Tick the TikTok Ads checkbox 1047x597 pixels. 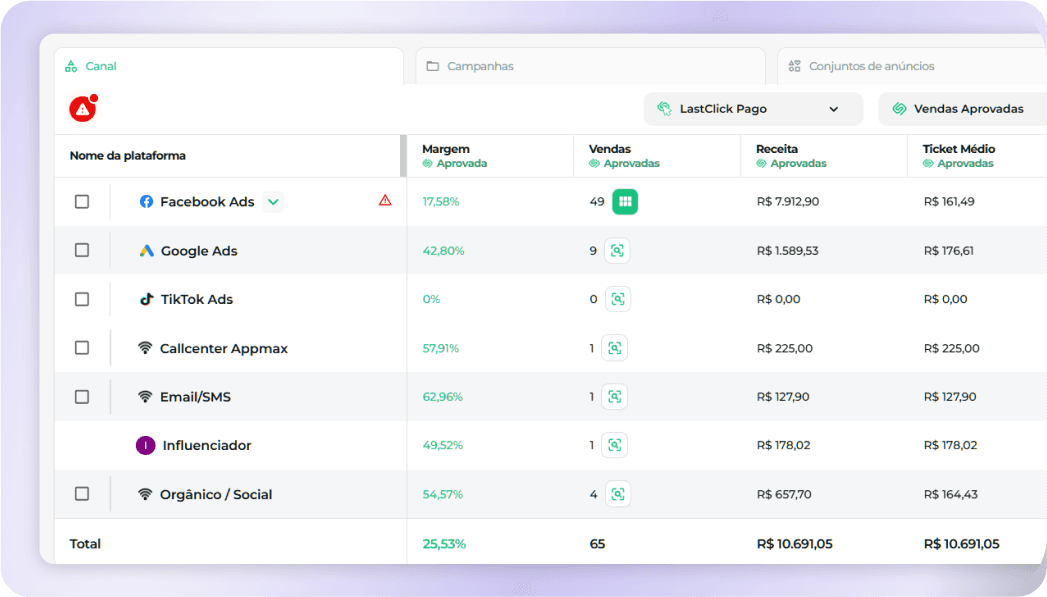tap(82, 299)
